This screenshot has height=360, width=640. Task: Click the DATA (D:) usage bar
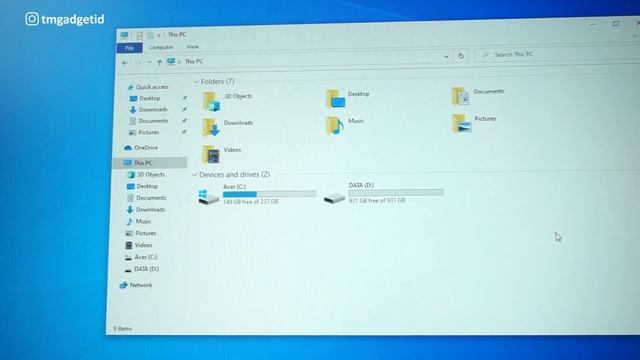click(396, 193)
